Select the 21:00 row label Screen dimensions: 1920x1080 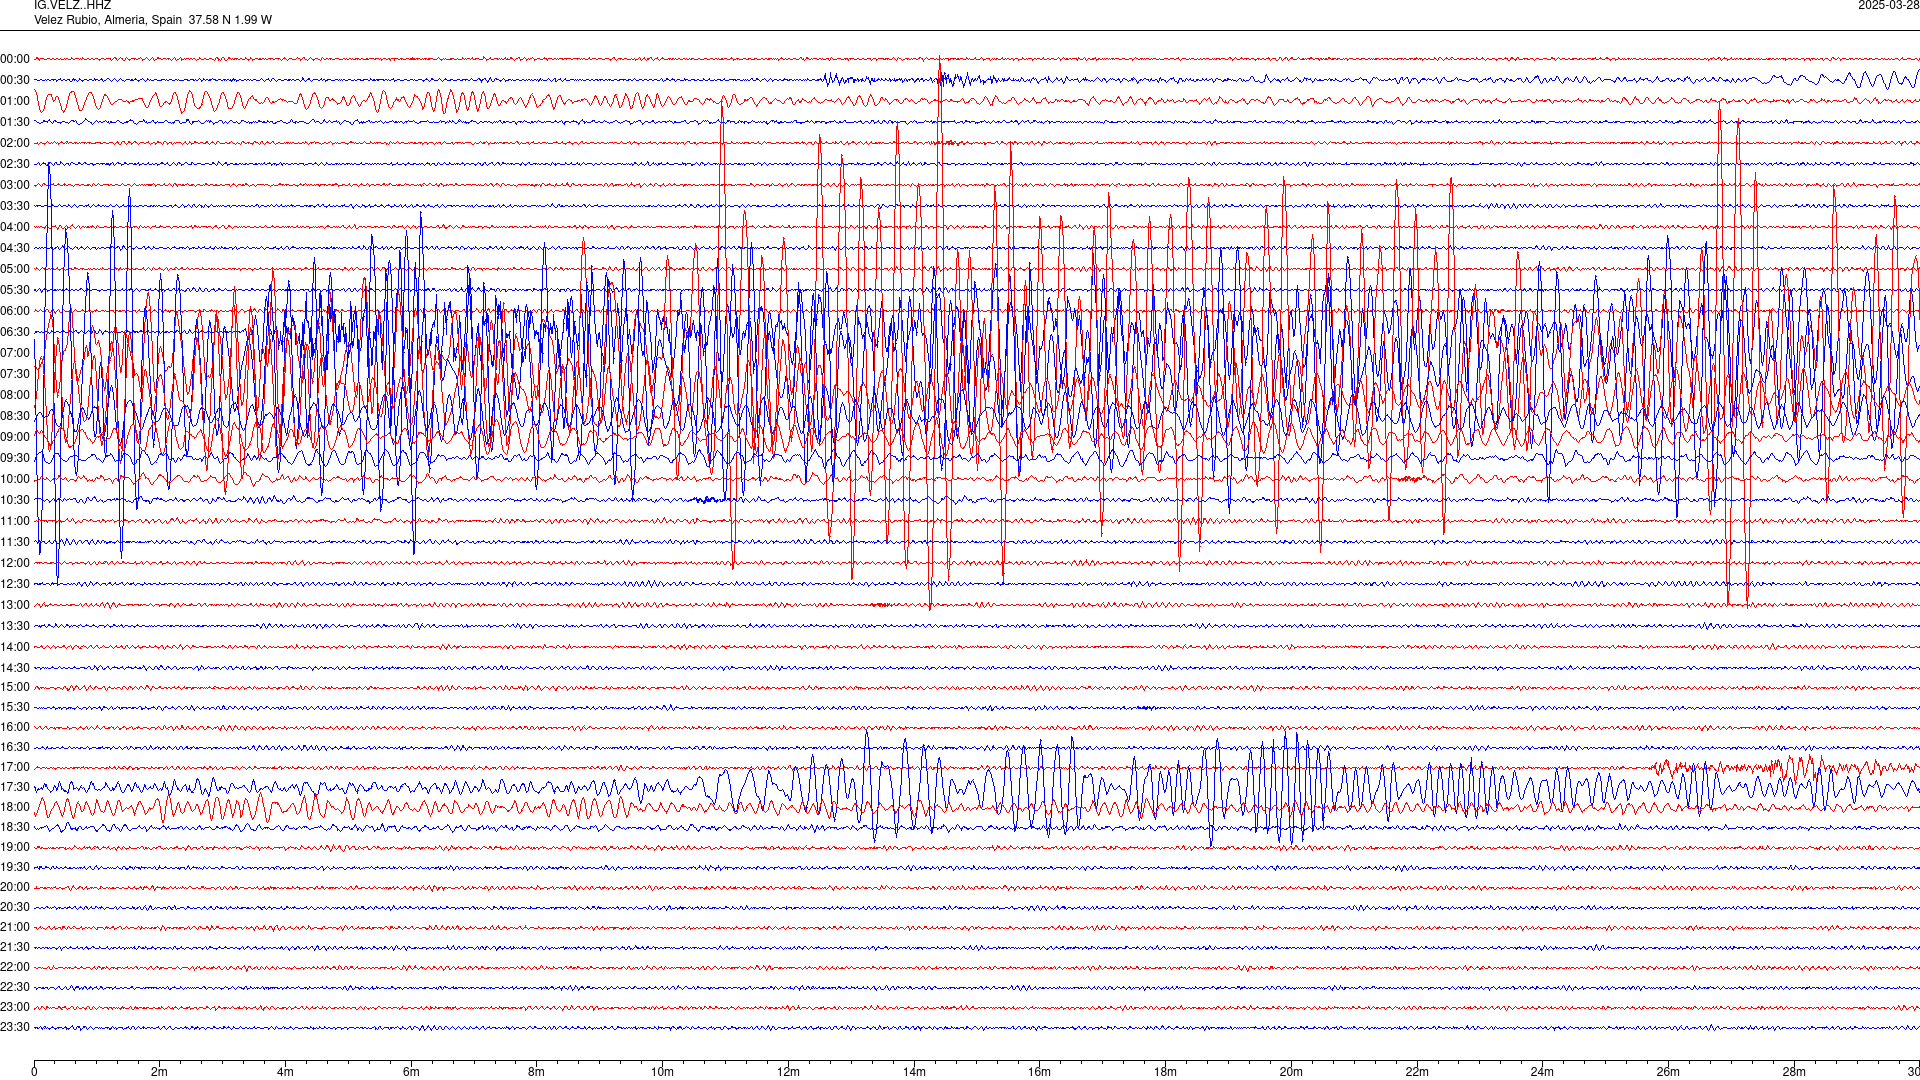click(15, 927)
